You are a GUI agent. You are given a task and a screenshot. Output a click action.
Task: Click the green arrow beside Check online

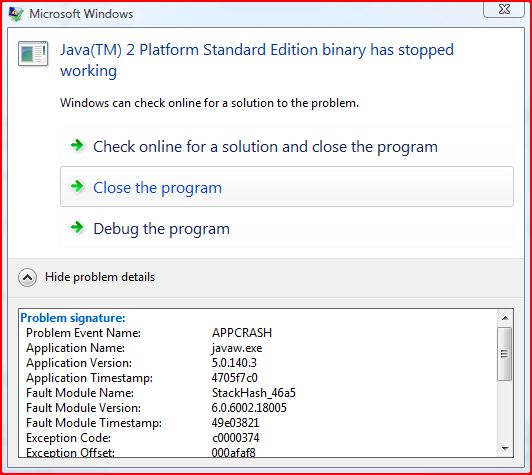coord(77,146)
